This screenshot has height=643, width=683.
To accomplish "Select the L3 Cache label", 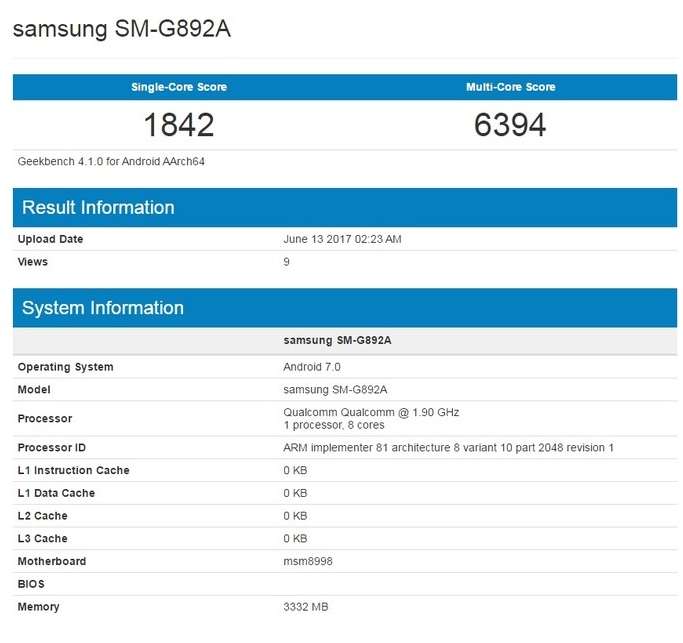I will [43, 538].
